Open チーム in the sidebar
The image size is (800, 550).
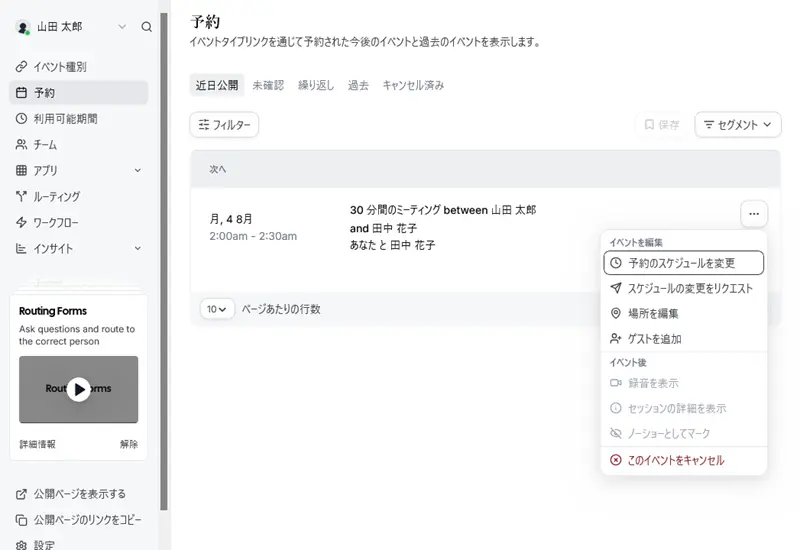pyautogui.click(x=79, y=145)
